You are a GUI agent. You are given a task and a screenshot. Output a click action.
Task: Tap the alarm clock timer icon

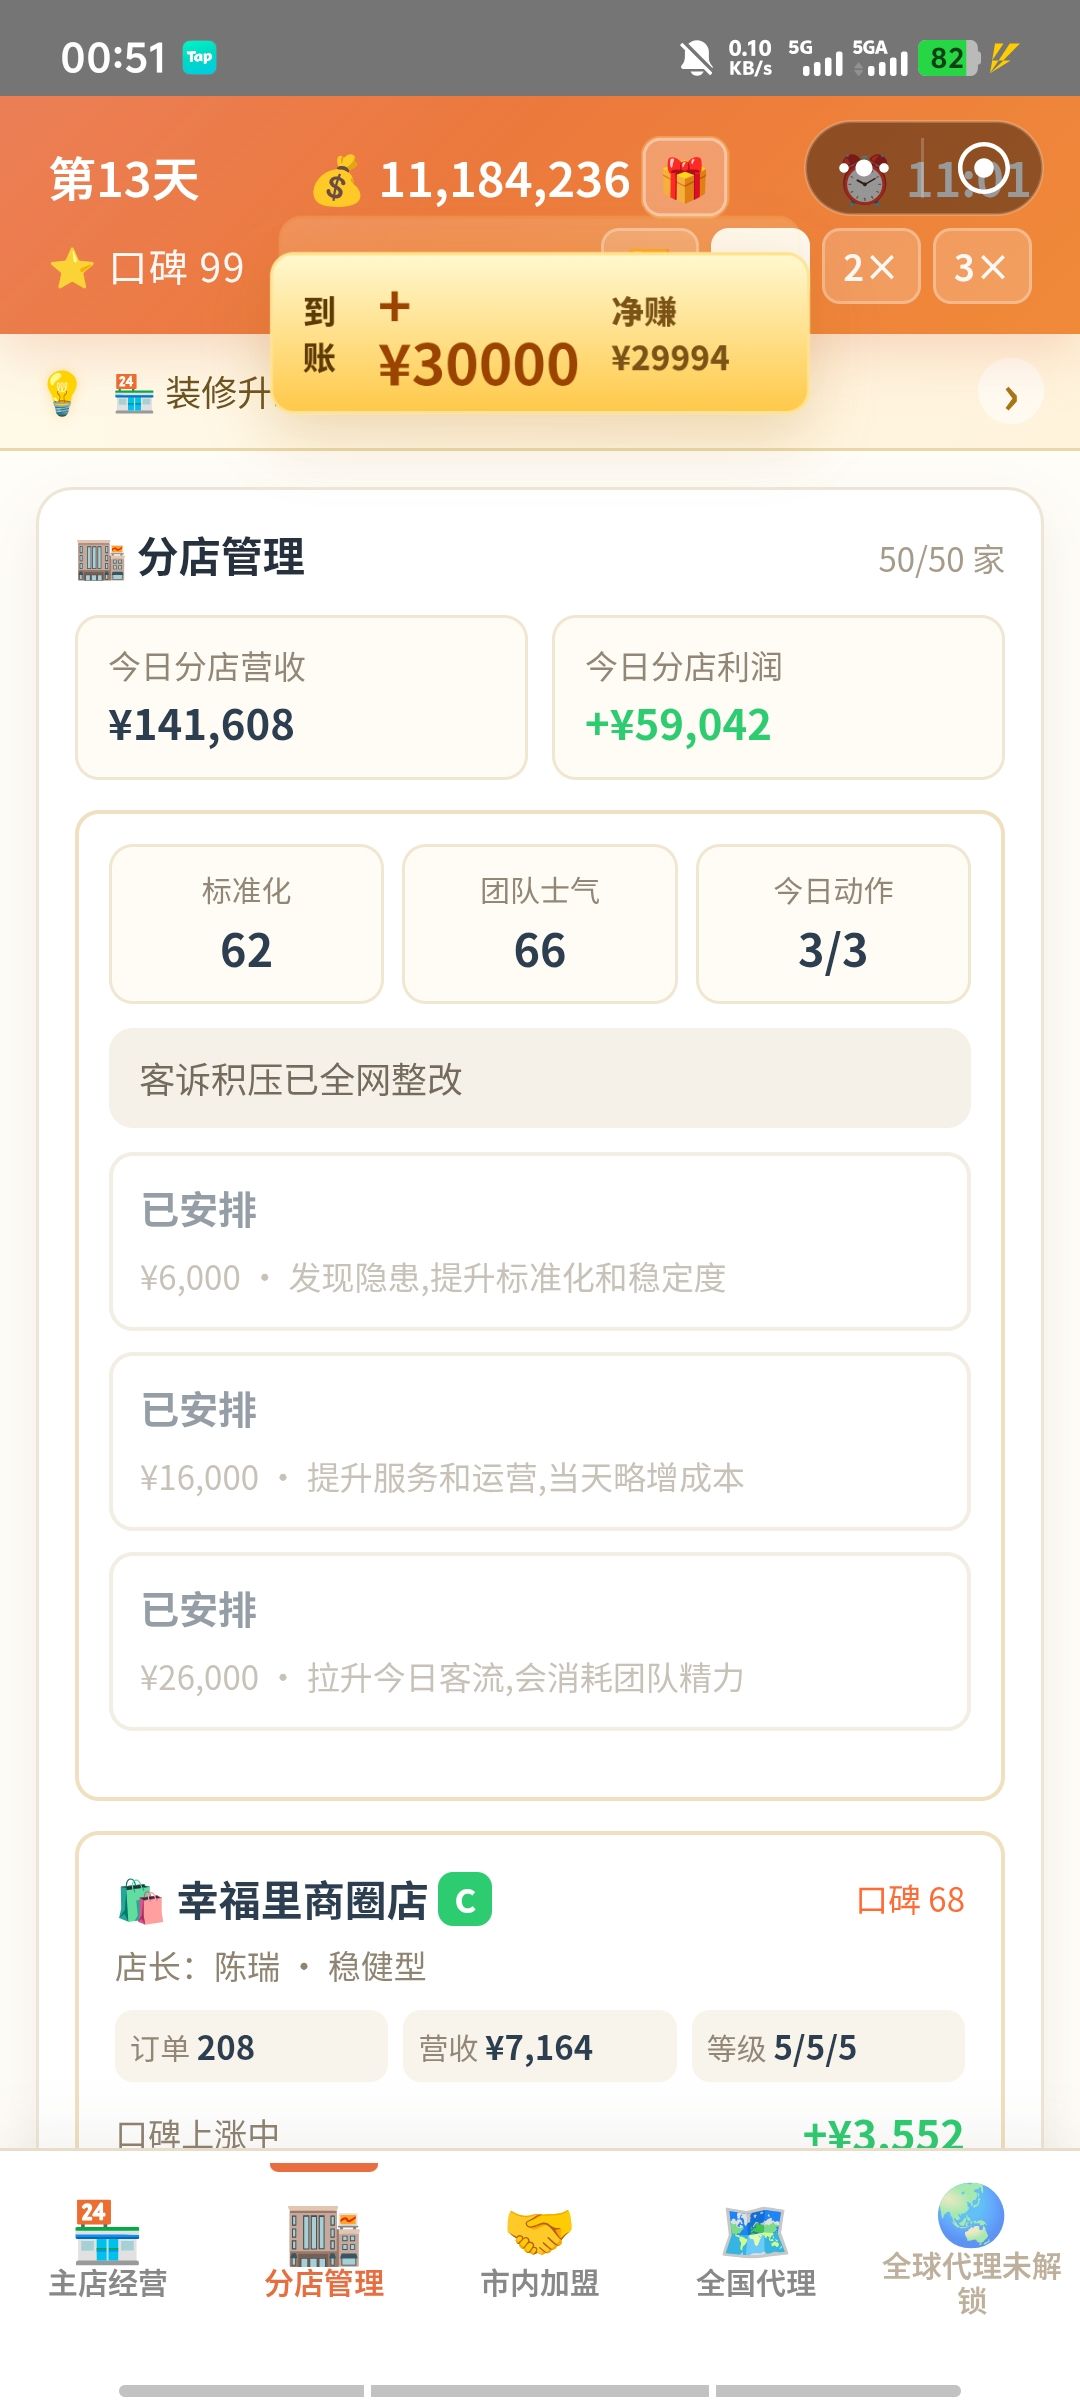pyautogui.click(x=863, y=180)
